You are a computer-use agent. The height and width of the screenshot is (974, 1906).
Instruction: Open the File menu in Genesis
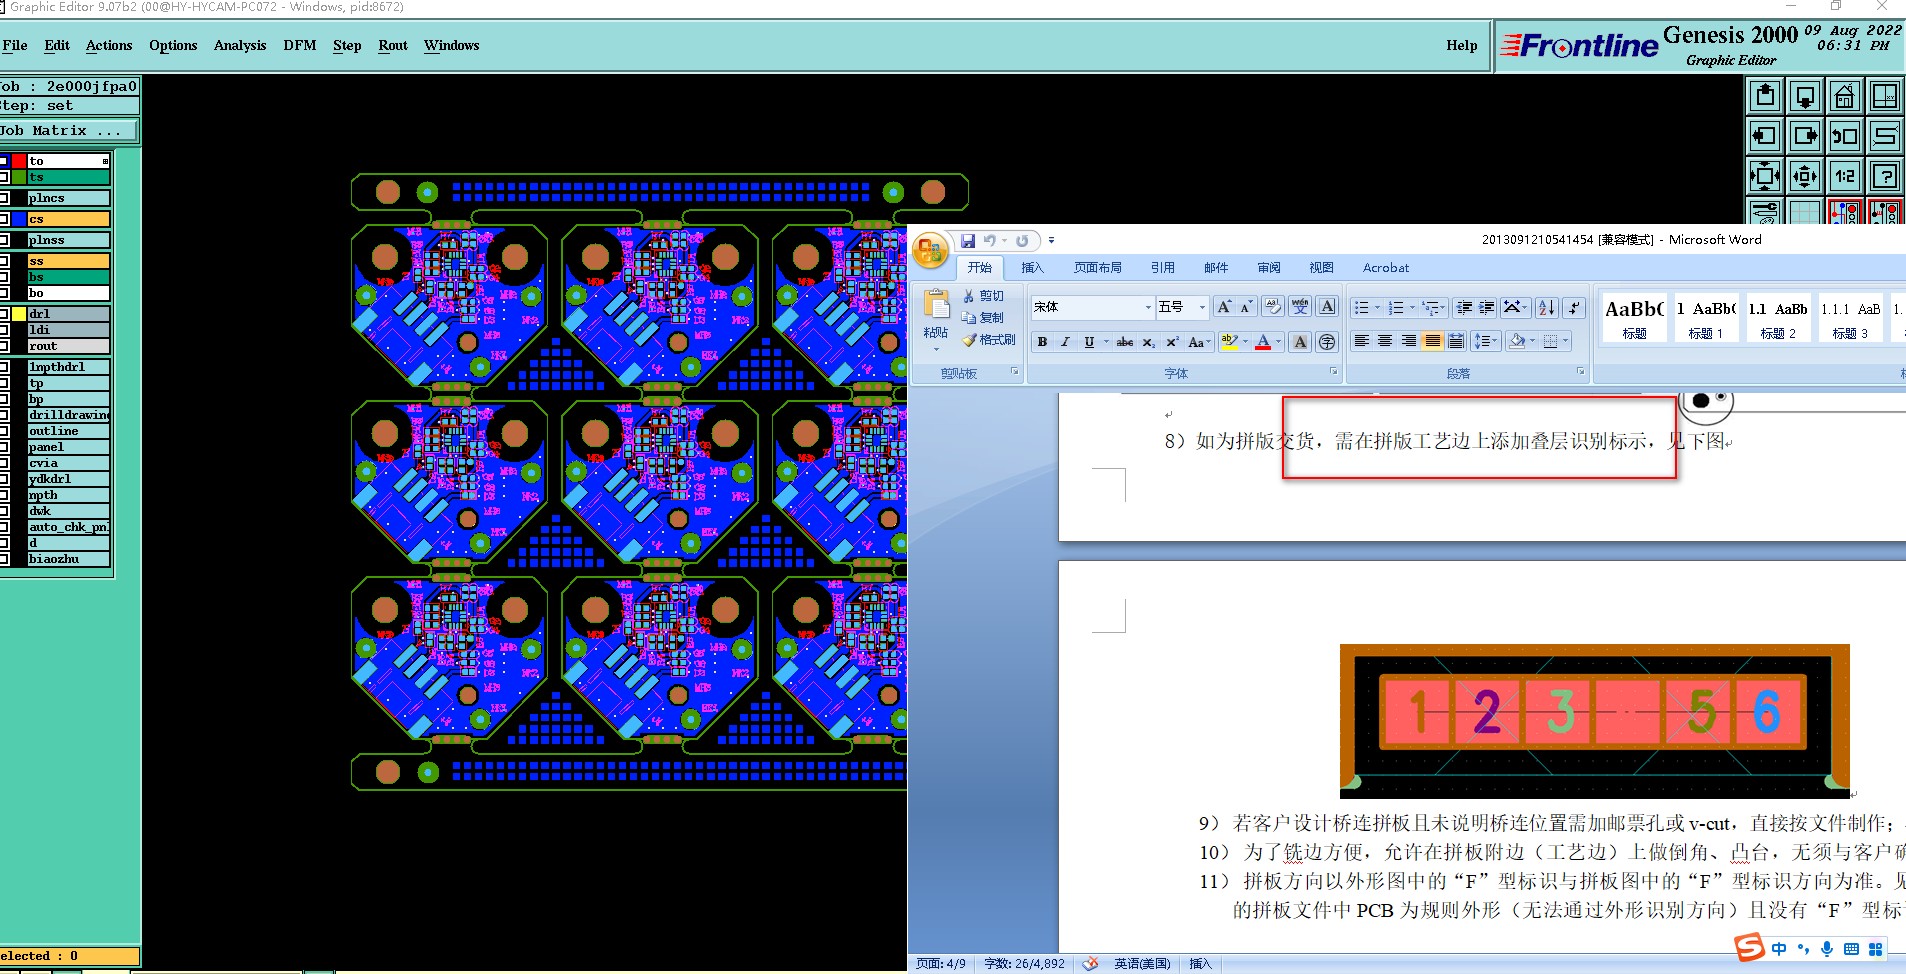point(15,45)
